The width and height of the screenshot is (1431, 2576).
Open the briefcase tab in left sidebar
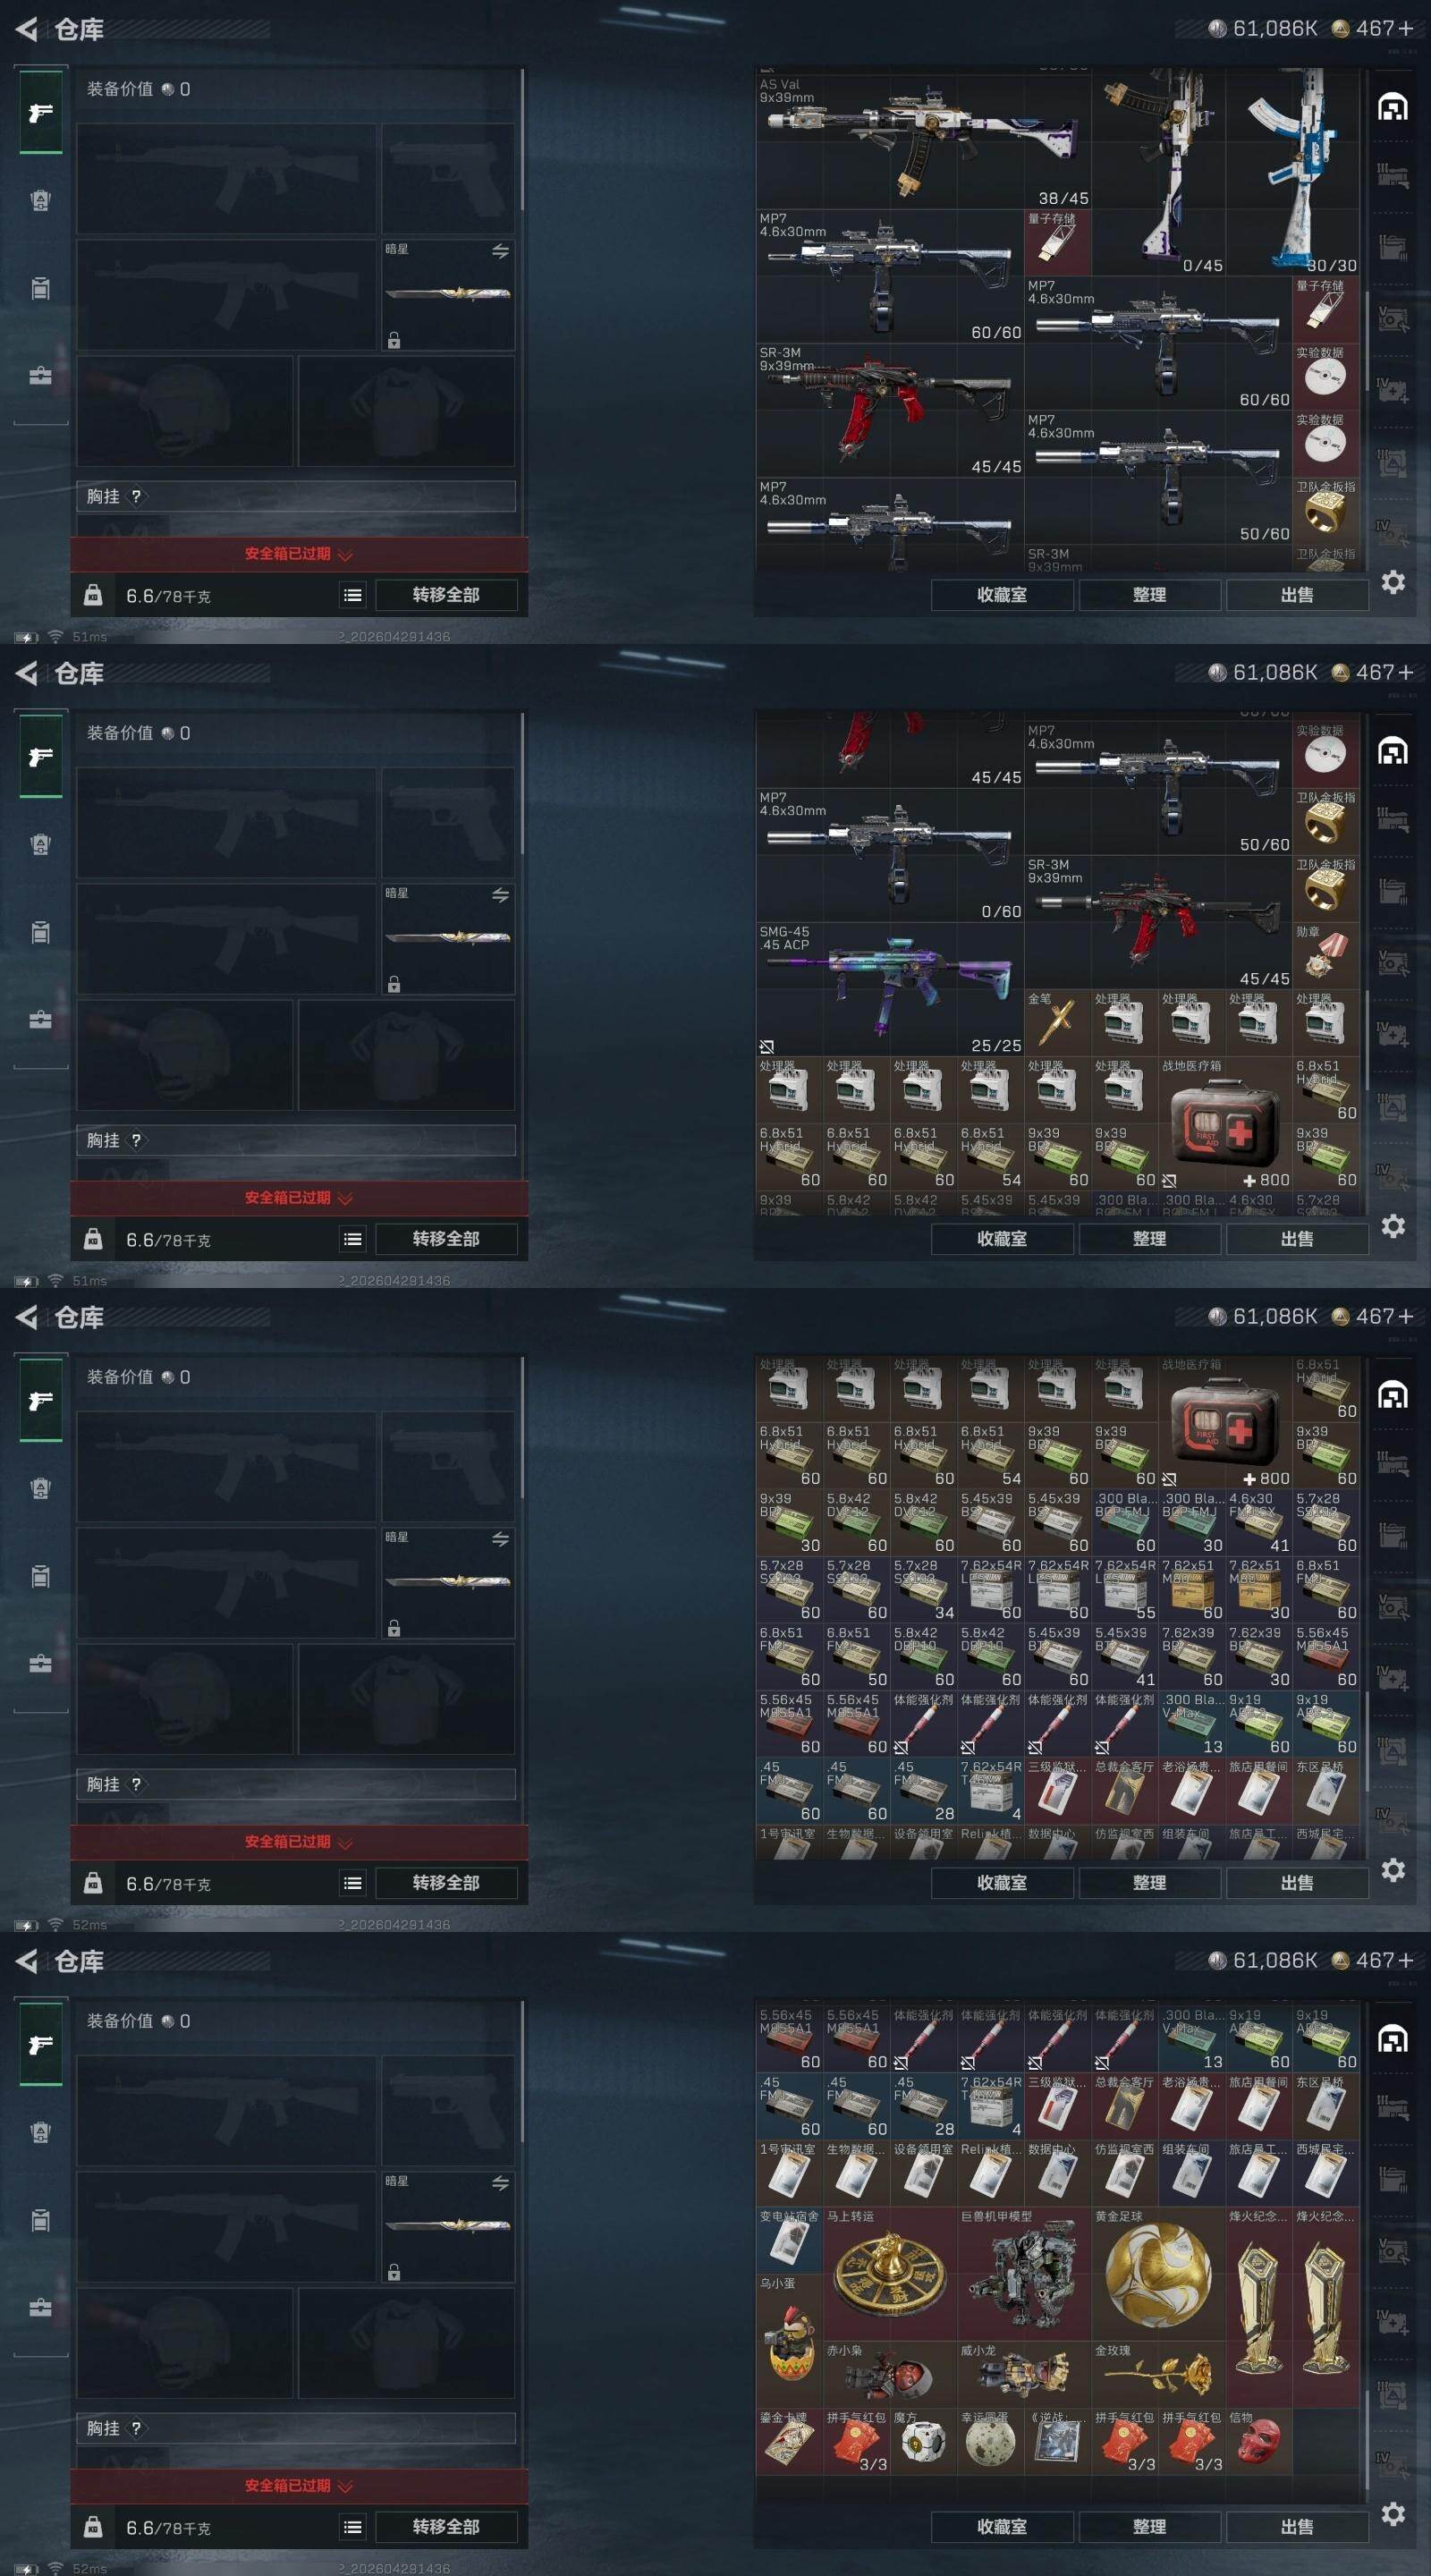click(40, 376)
